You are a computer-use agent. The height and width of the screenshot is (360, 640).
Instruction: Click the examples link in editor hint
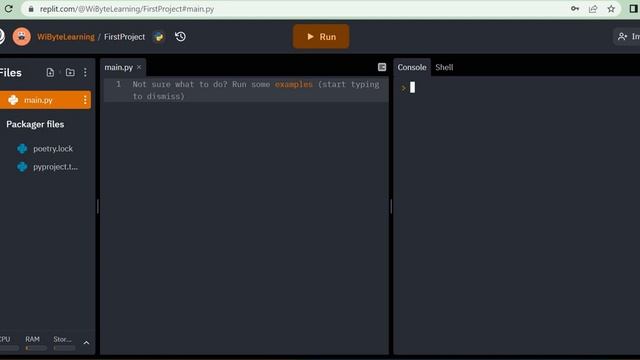[x=293, y=84]
